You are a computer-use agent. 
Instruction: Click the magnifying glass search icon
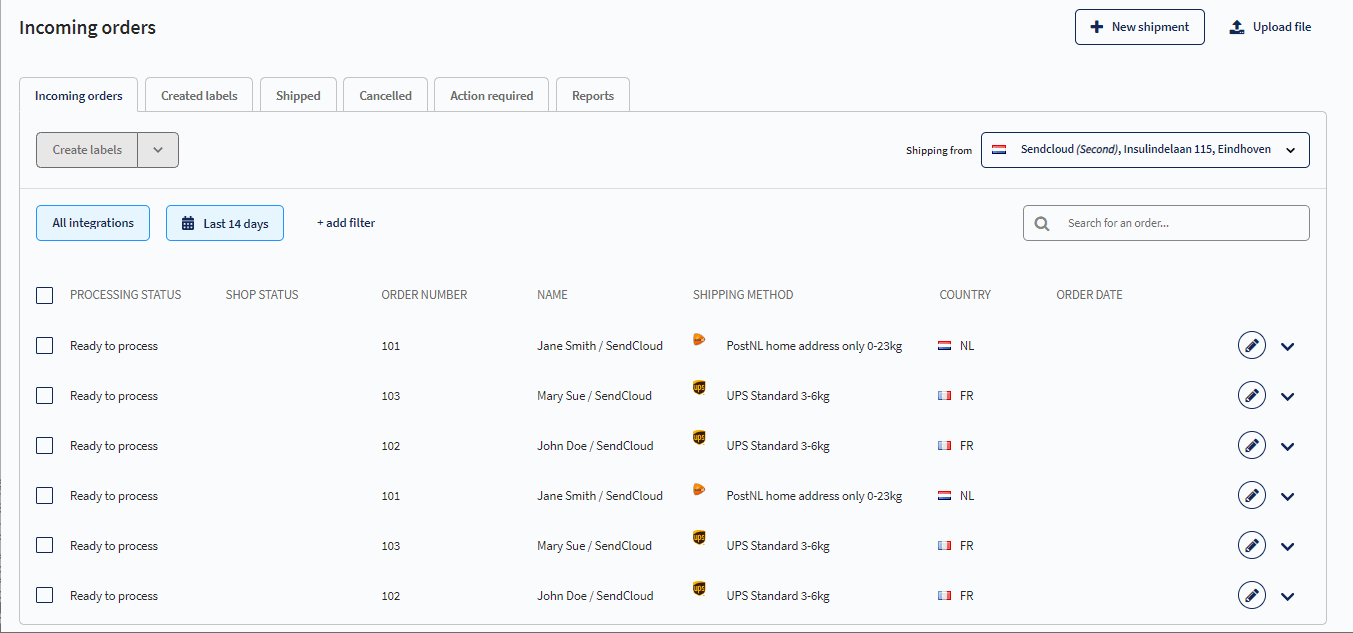tap(1042, 224)
